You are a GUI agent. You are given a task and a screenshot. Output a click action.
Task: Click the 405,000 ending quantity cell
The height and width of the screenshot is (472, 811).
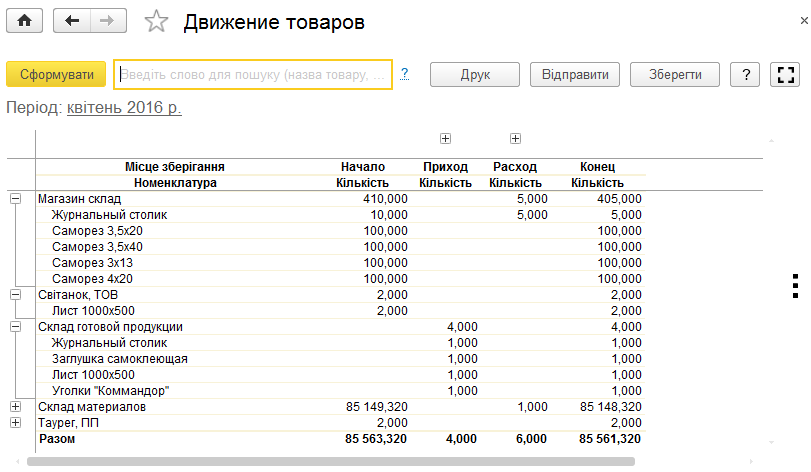coord(619,199)
